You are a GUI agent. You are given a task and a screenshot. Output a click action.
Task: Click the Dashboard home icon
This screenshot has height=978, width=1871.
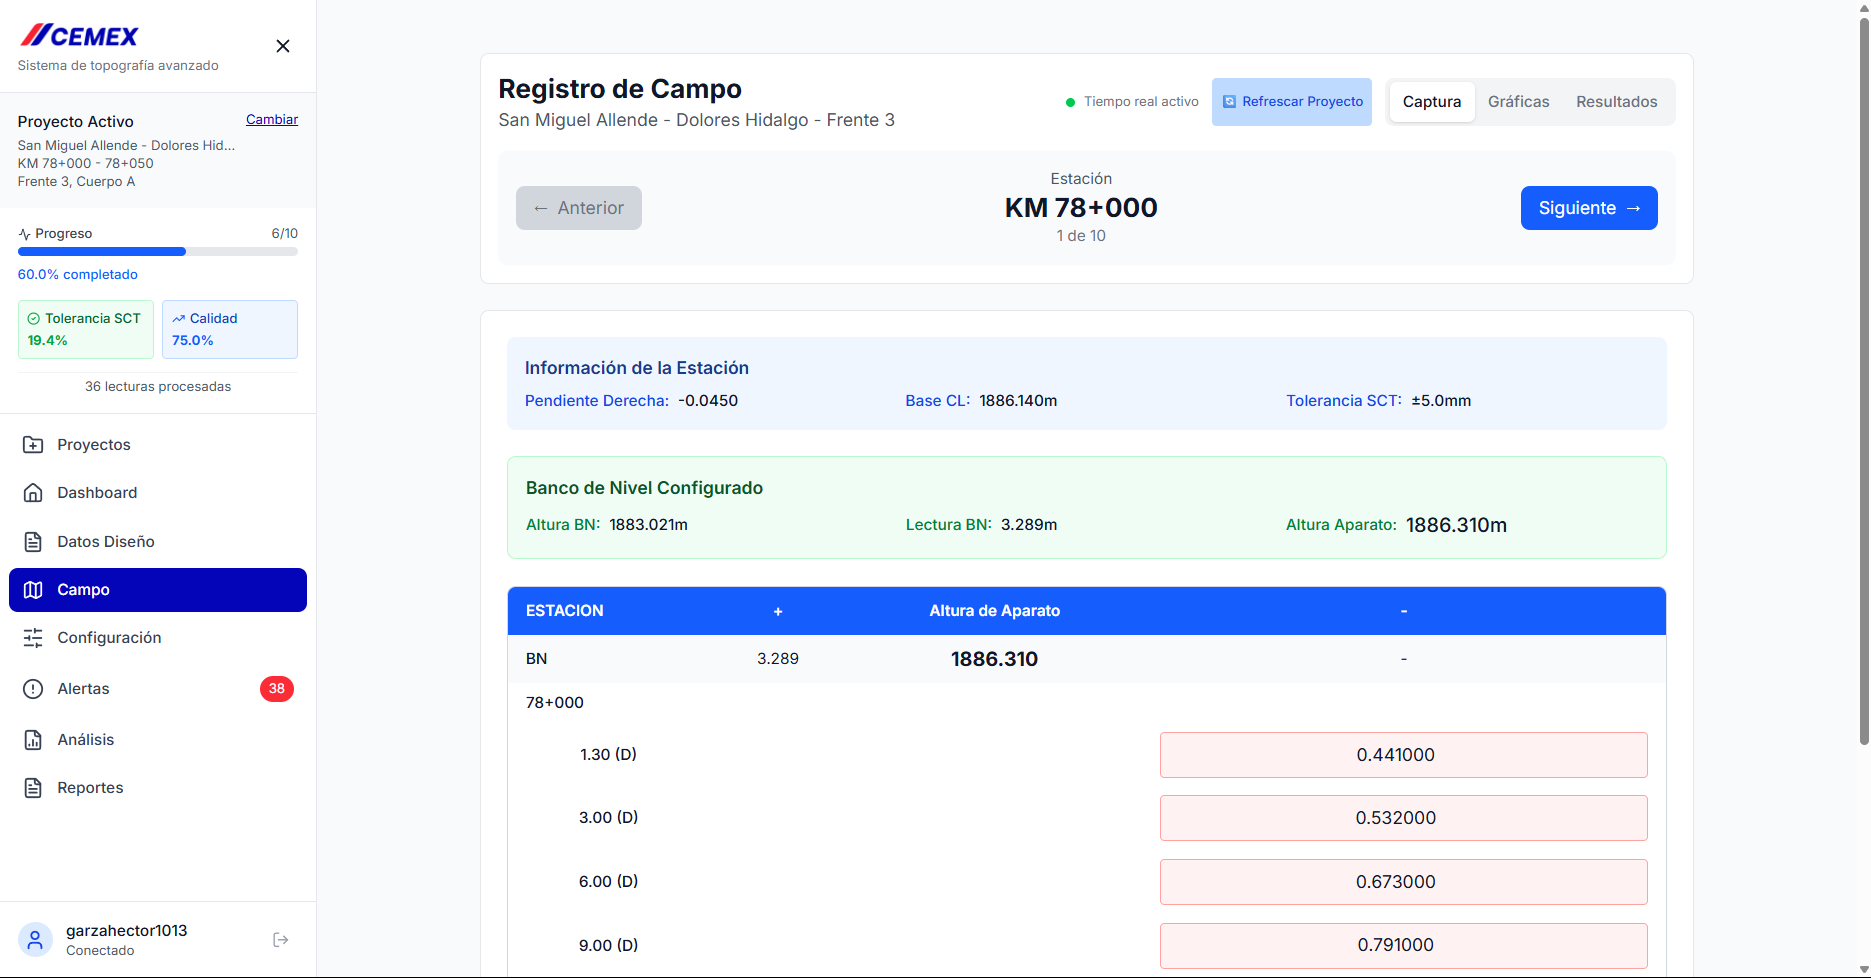pos(33,493)
